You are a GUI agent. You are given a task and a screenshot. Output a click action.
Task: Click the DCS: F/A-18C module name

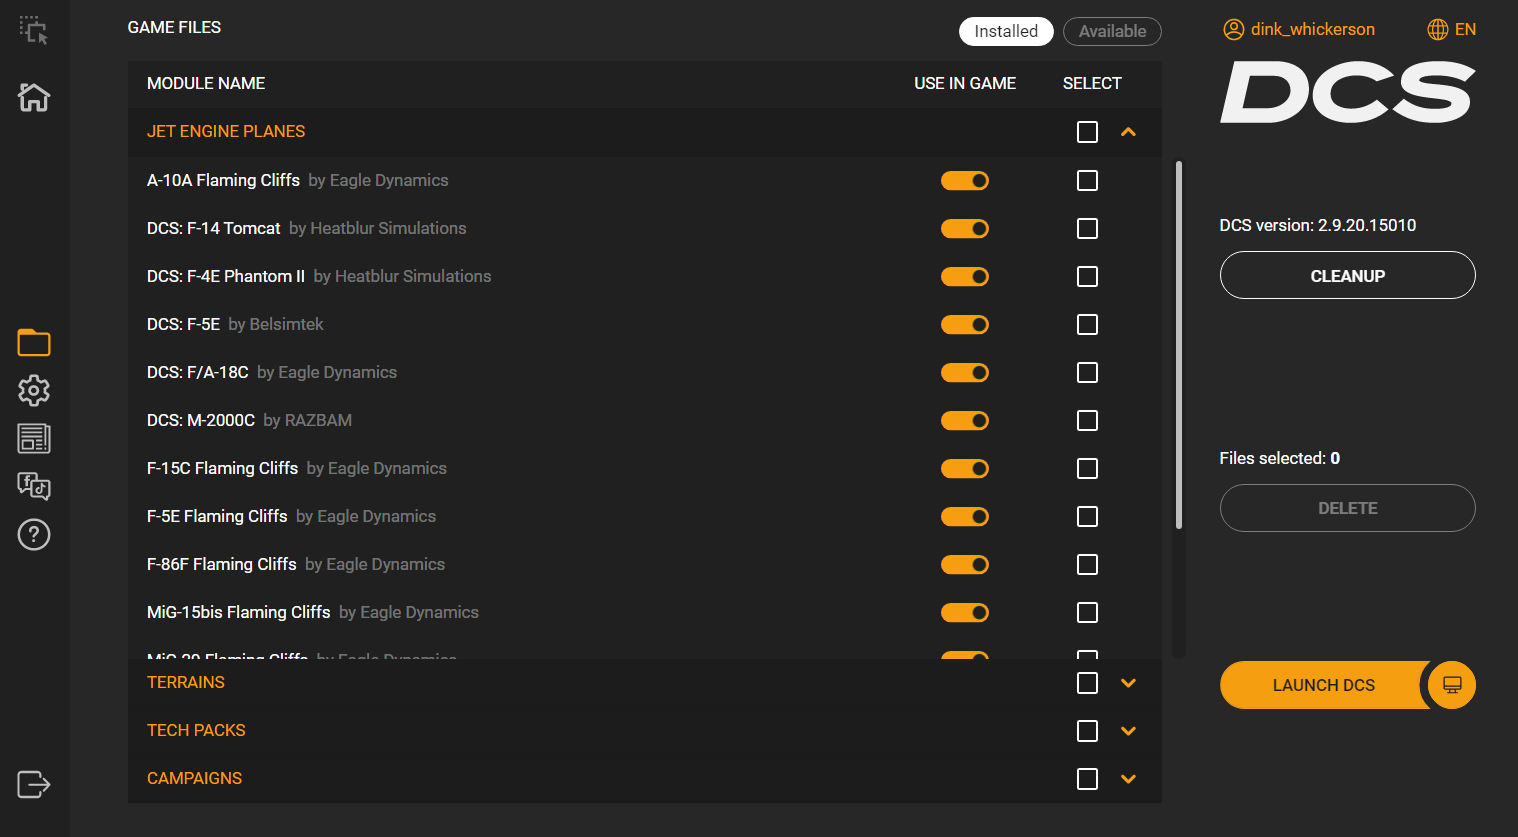[x=198, y=372]
